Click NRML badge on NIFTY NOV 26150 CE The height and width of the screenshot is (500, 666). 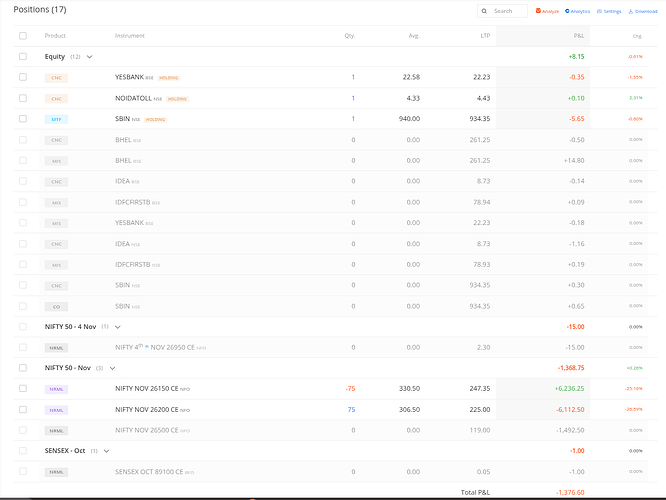(58, 388)
